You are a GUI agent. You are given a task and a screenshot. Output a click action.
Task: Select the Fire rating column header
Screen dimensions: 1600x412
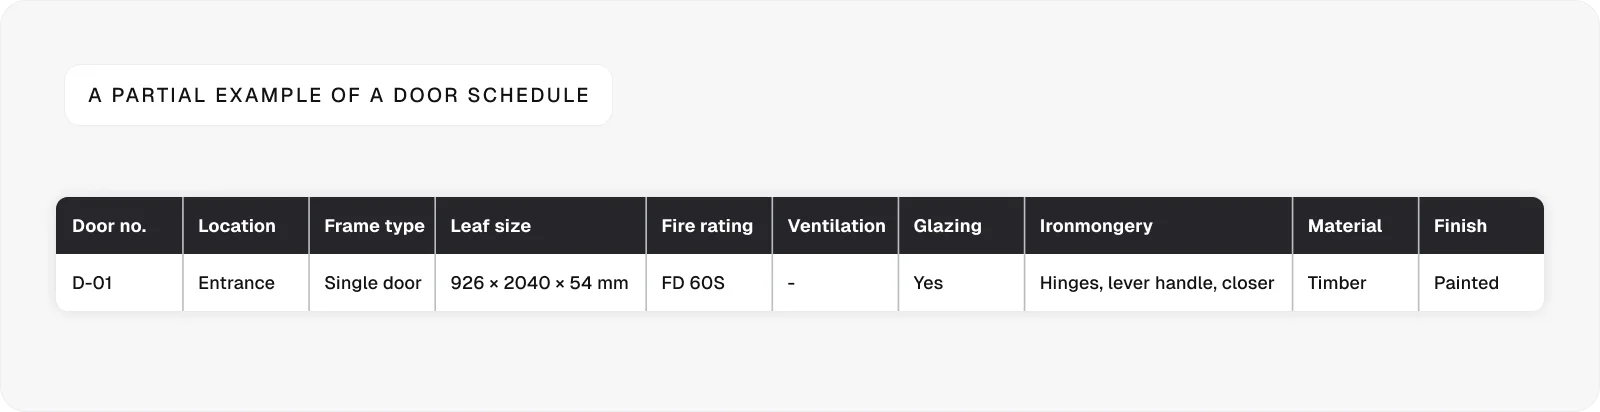[x=709, y=226]
